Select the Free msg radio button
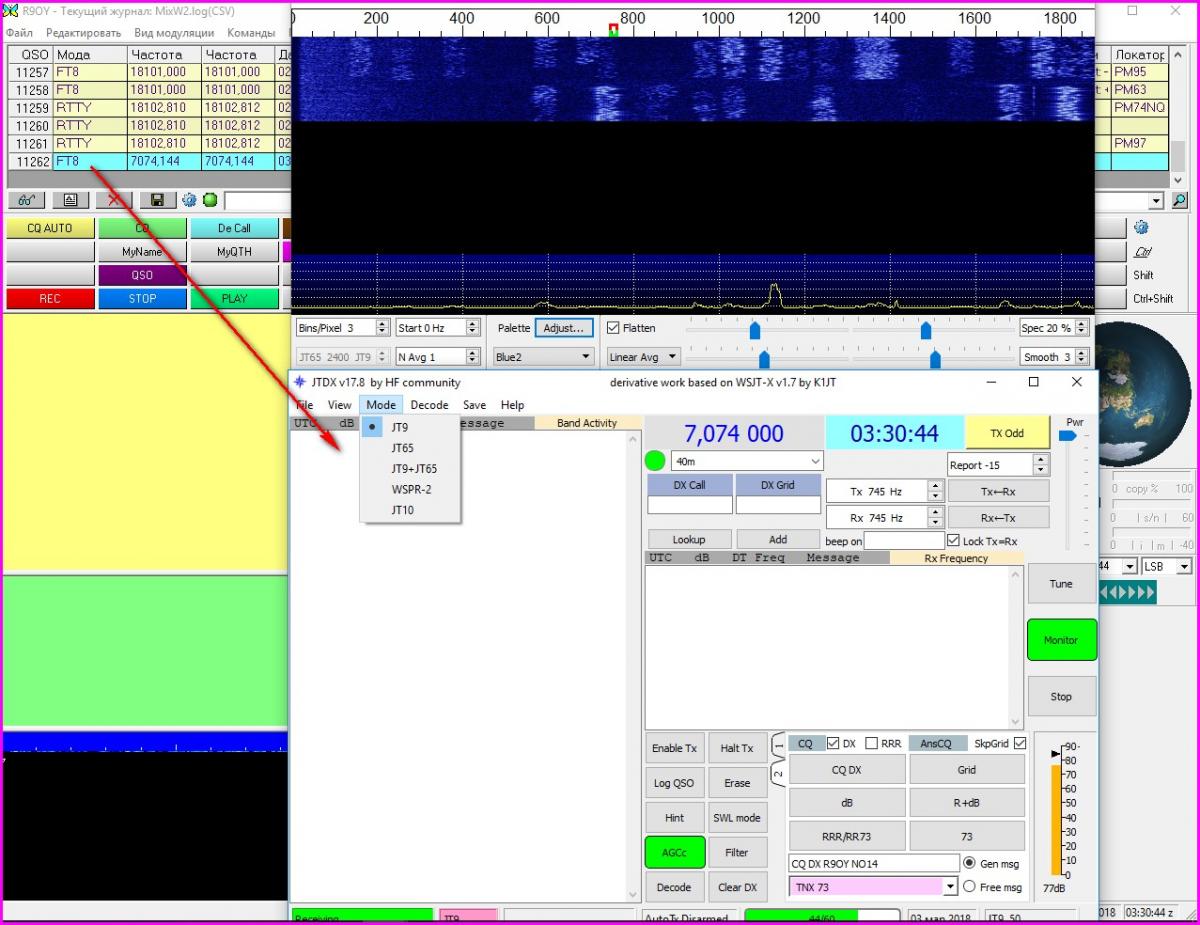Viewport: 1200px width, 925px height. (x=969, y=887)
